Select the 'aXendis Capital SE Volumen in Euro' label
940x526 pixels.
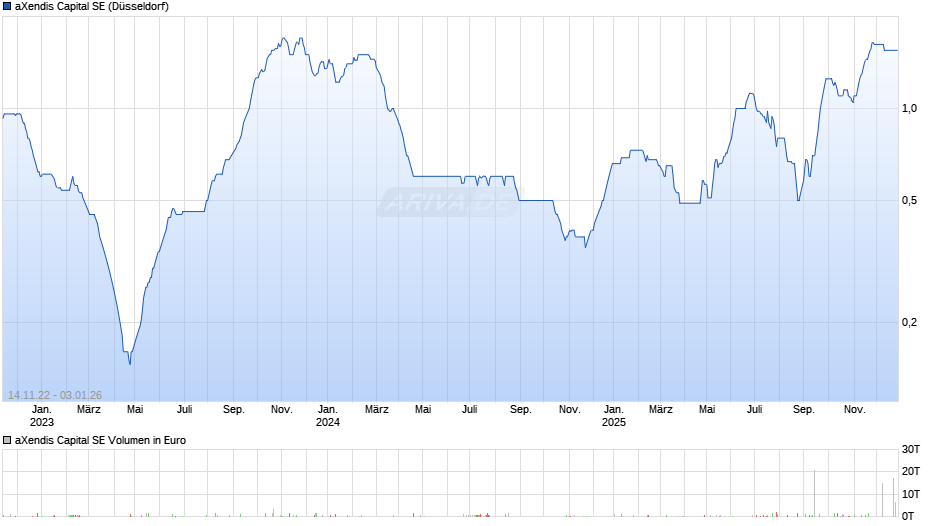click(100, 440)
